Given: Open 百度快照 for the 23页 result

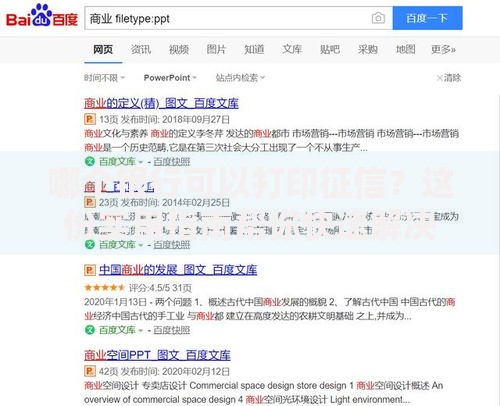Looking at the screenshot, I should 171,245.
